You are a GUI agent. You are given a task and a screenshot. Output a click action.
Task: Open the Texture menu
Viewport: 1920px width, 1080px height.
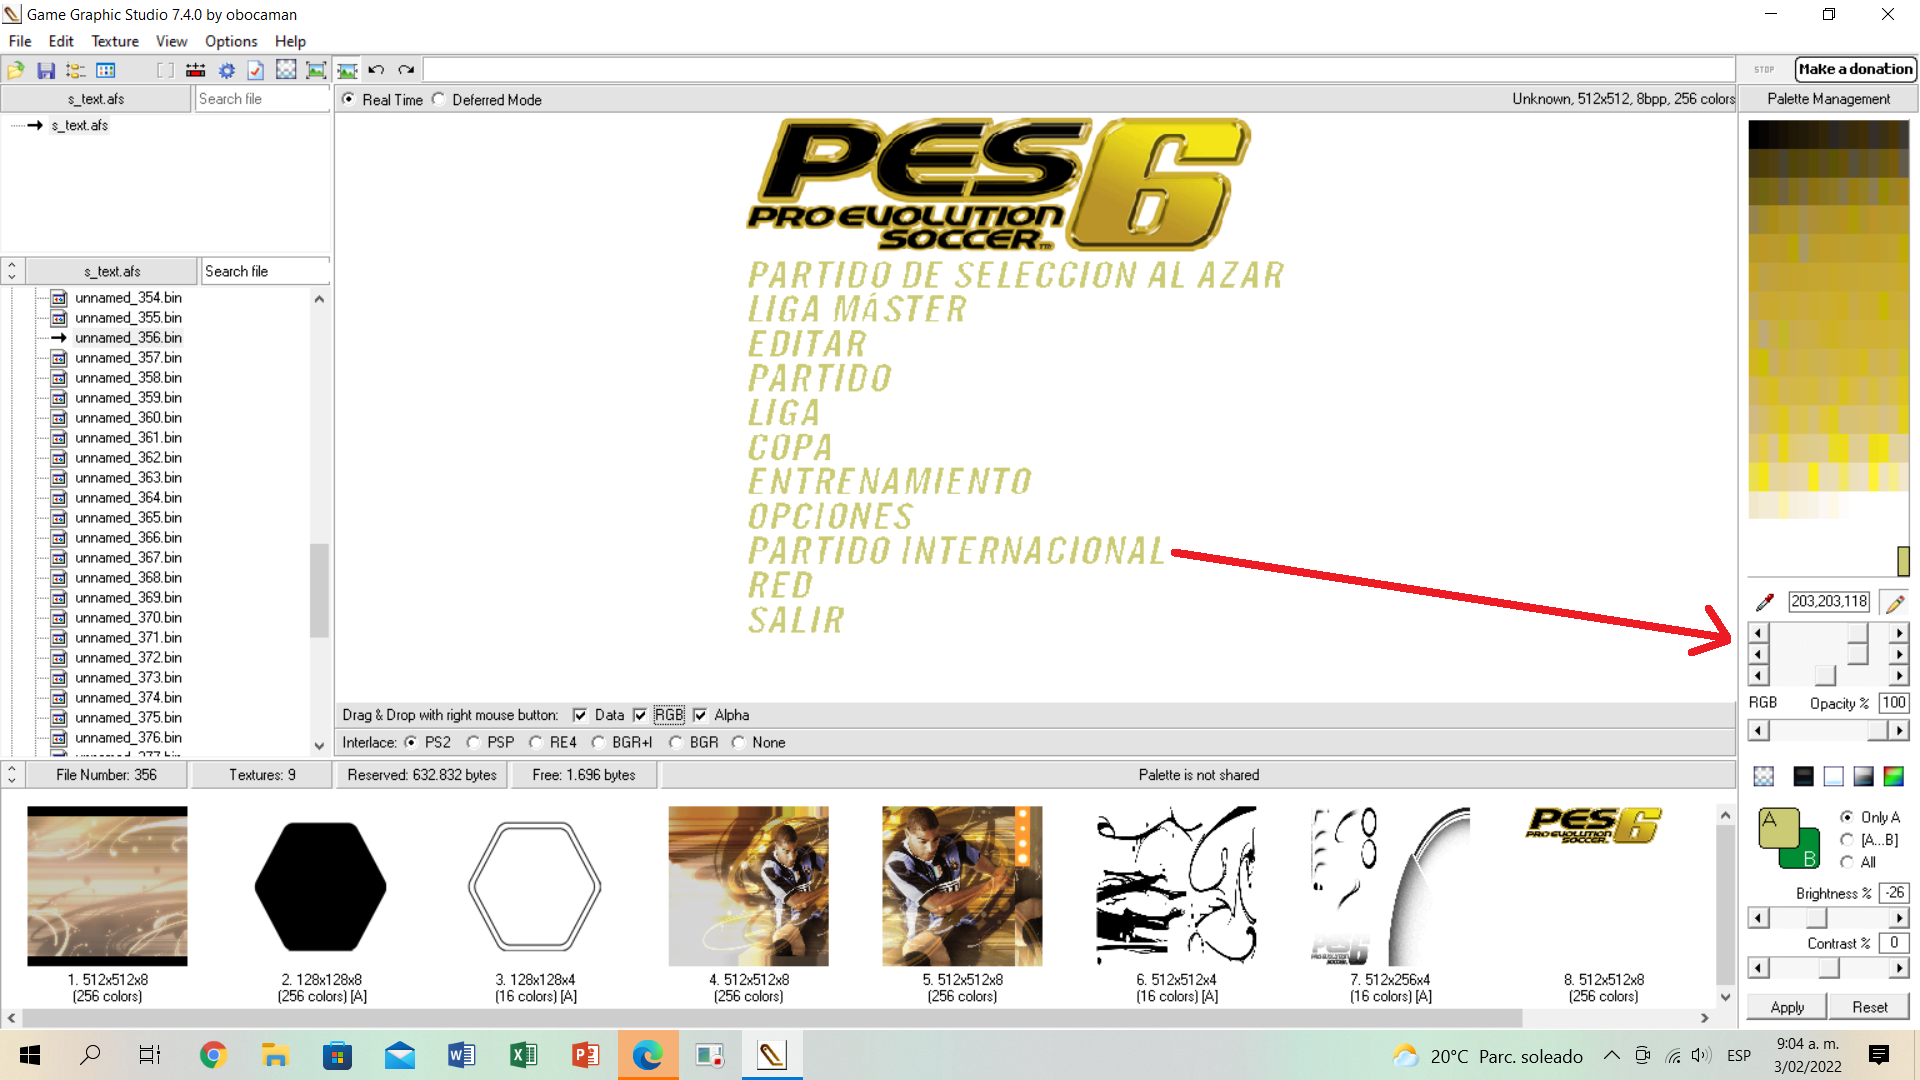coord(115,41)
